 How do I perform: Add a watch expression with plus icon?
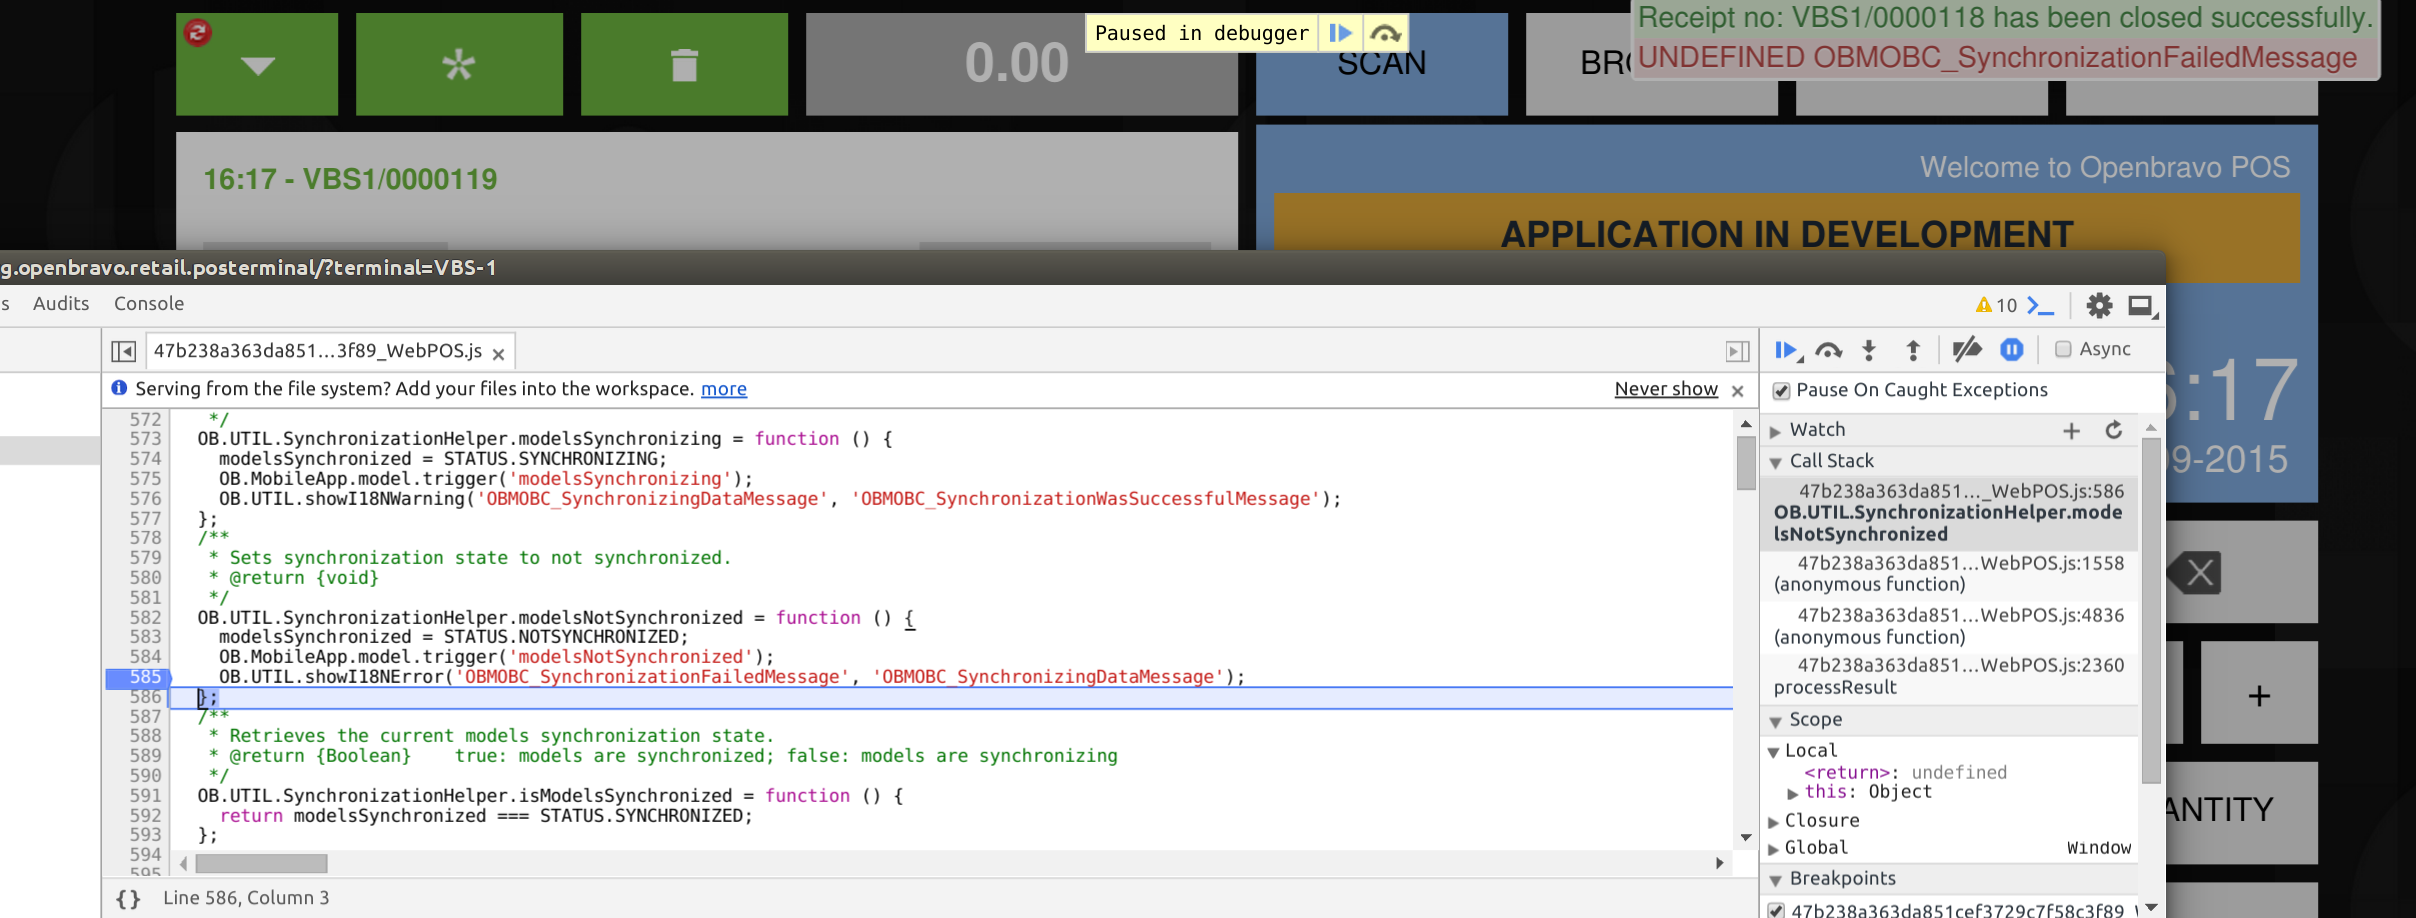click(2071, 431)
